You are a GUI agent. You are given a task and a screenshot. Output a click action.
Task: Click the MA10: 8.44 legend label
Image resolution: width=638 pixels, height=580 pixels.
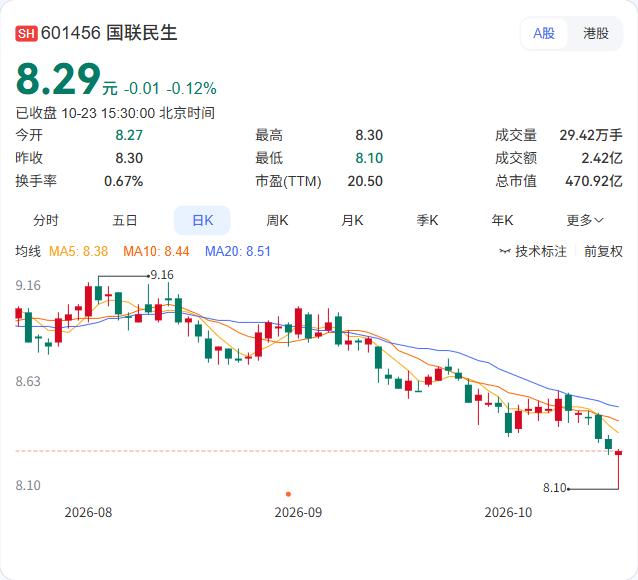(156, 251)
